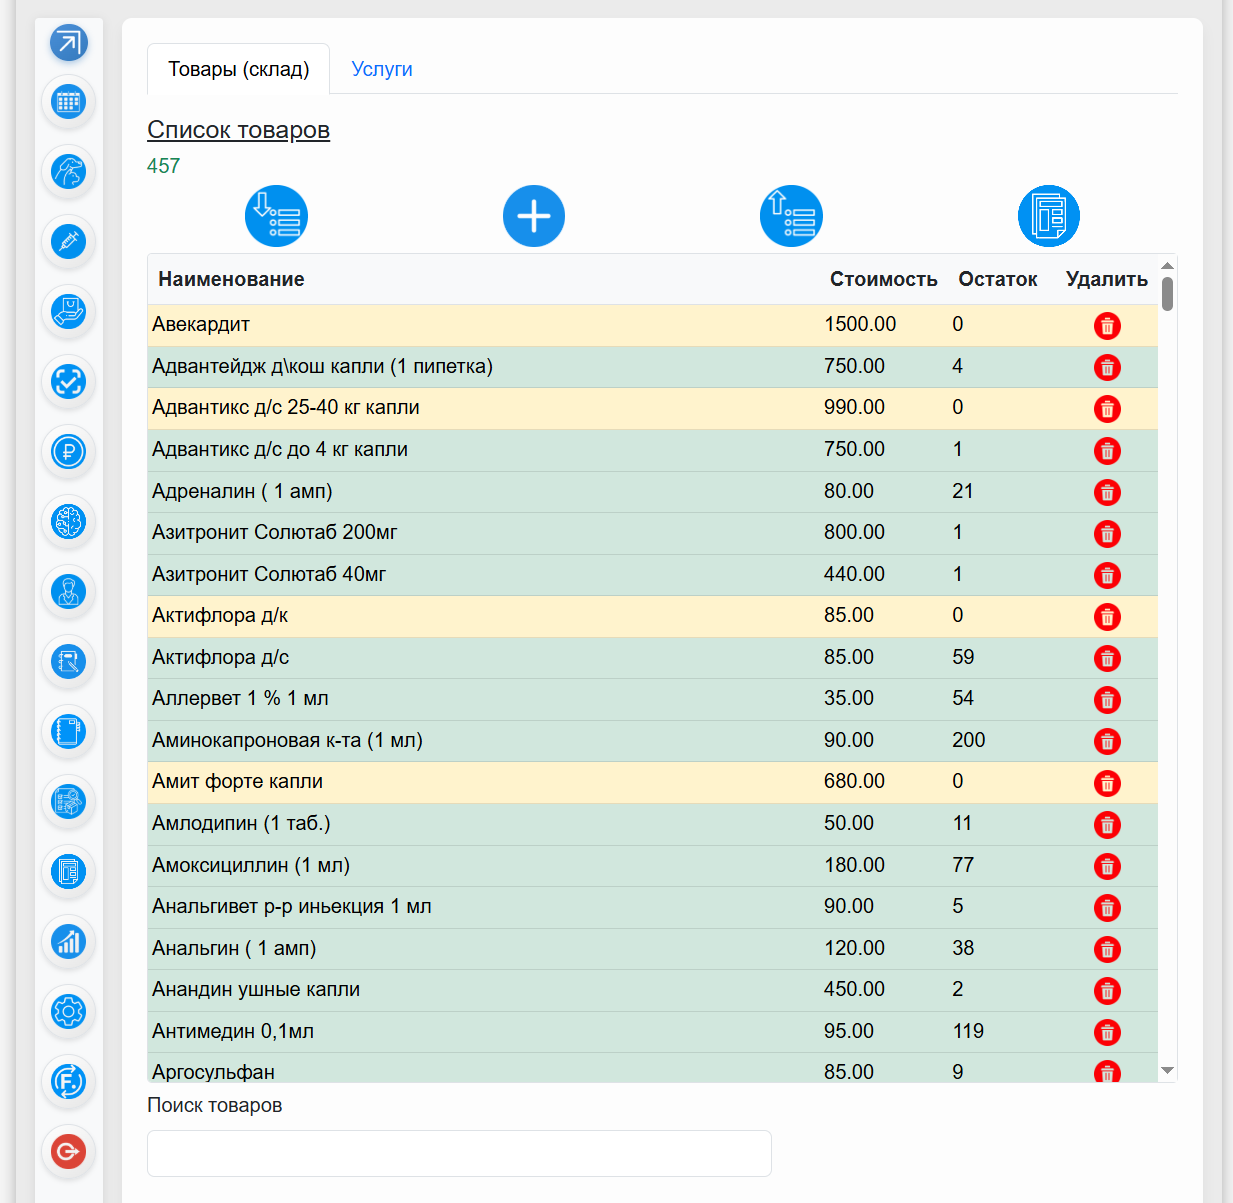Viewport: 1233px width, 1203px height.
Task: Open the brain icon in sidebar
Action: [x=69, y=522]
